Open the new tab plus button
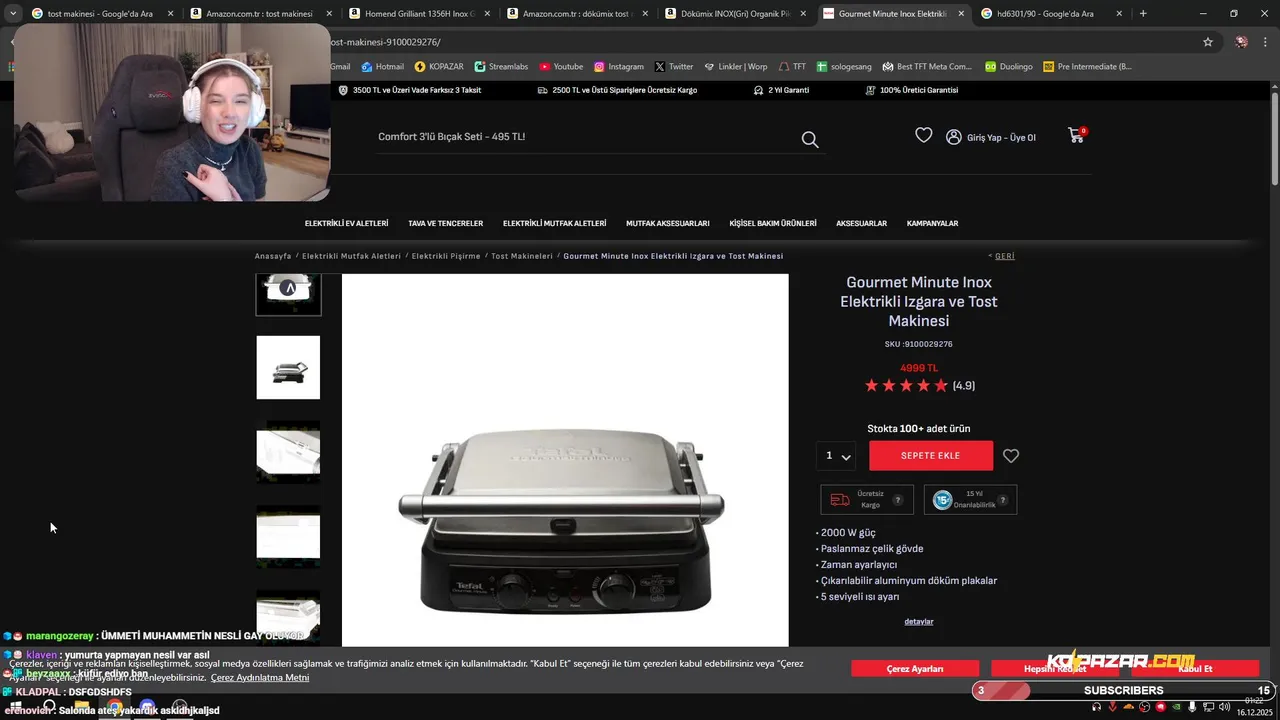The height and width of the screenshot is (720, 1280). pyautogui.click(x=1143, y=14)
